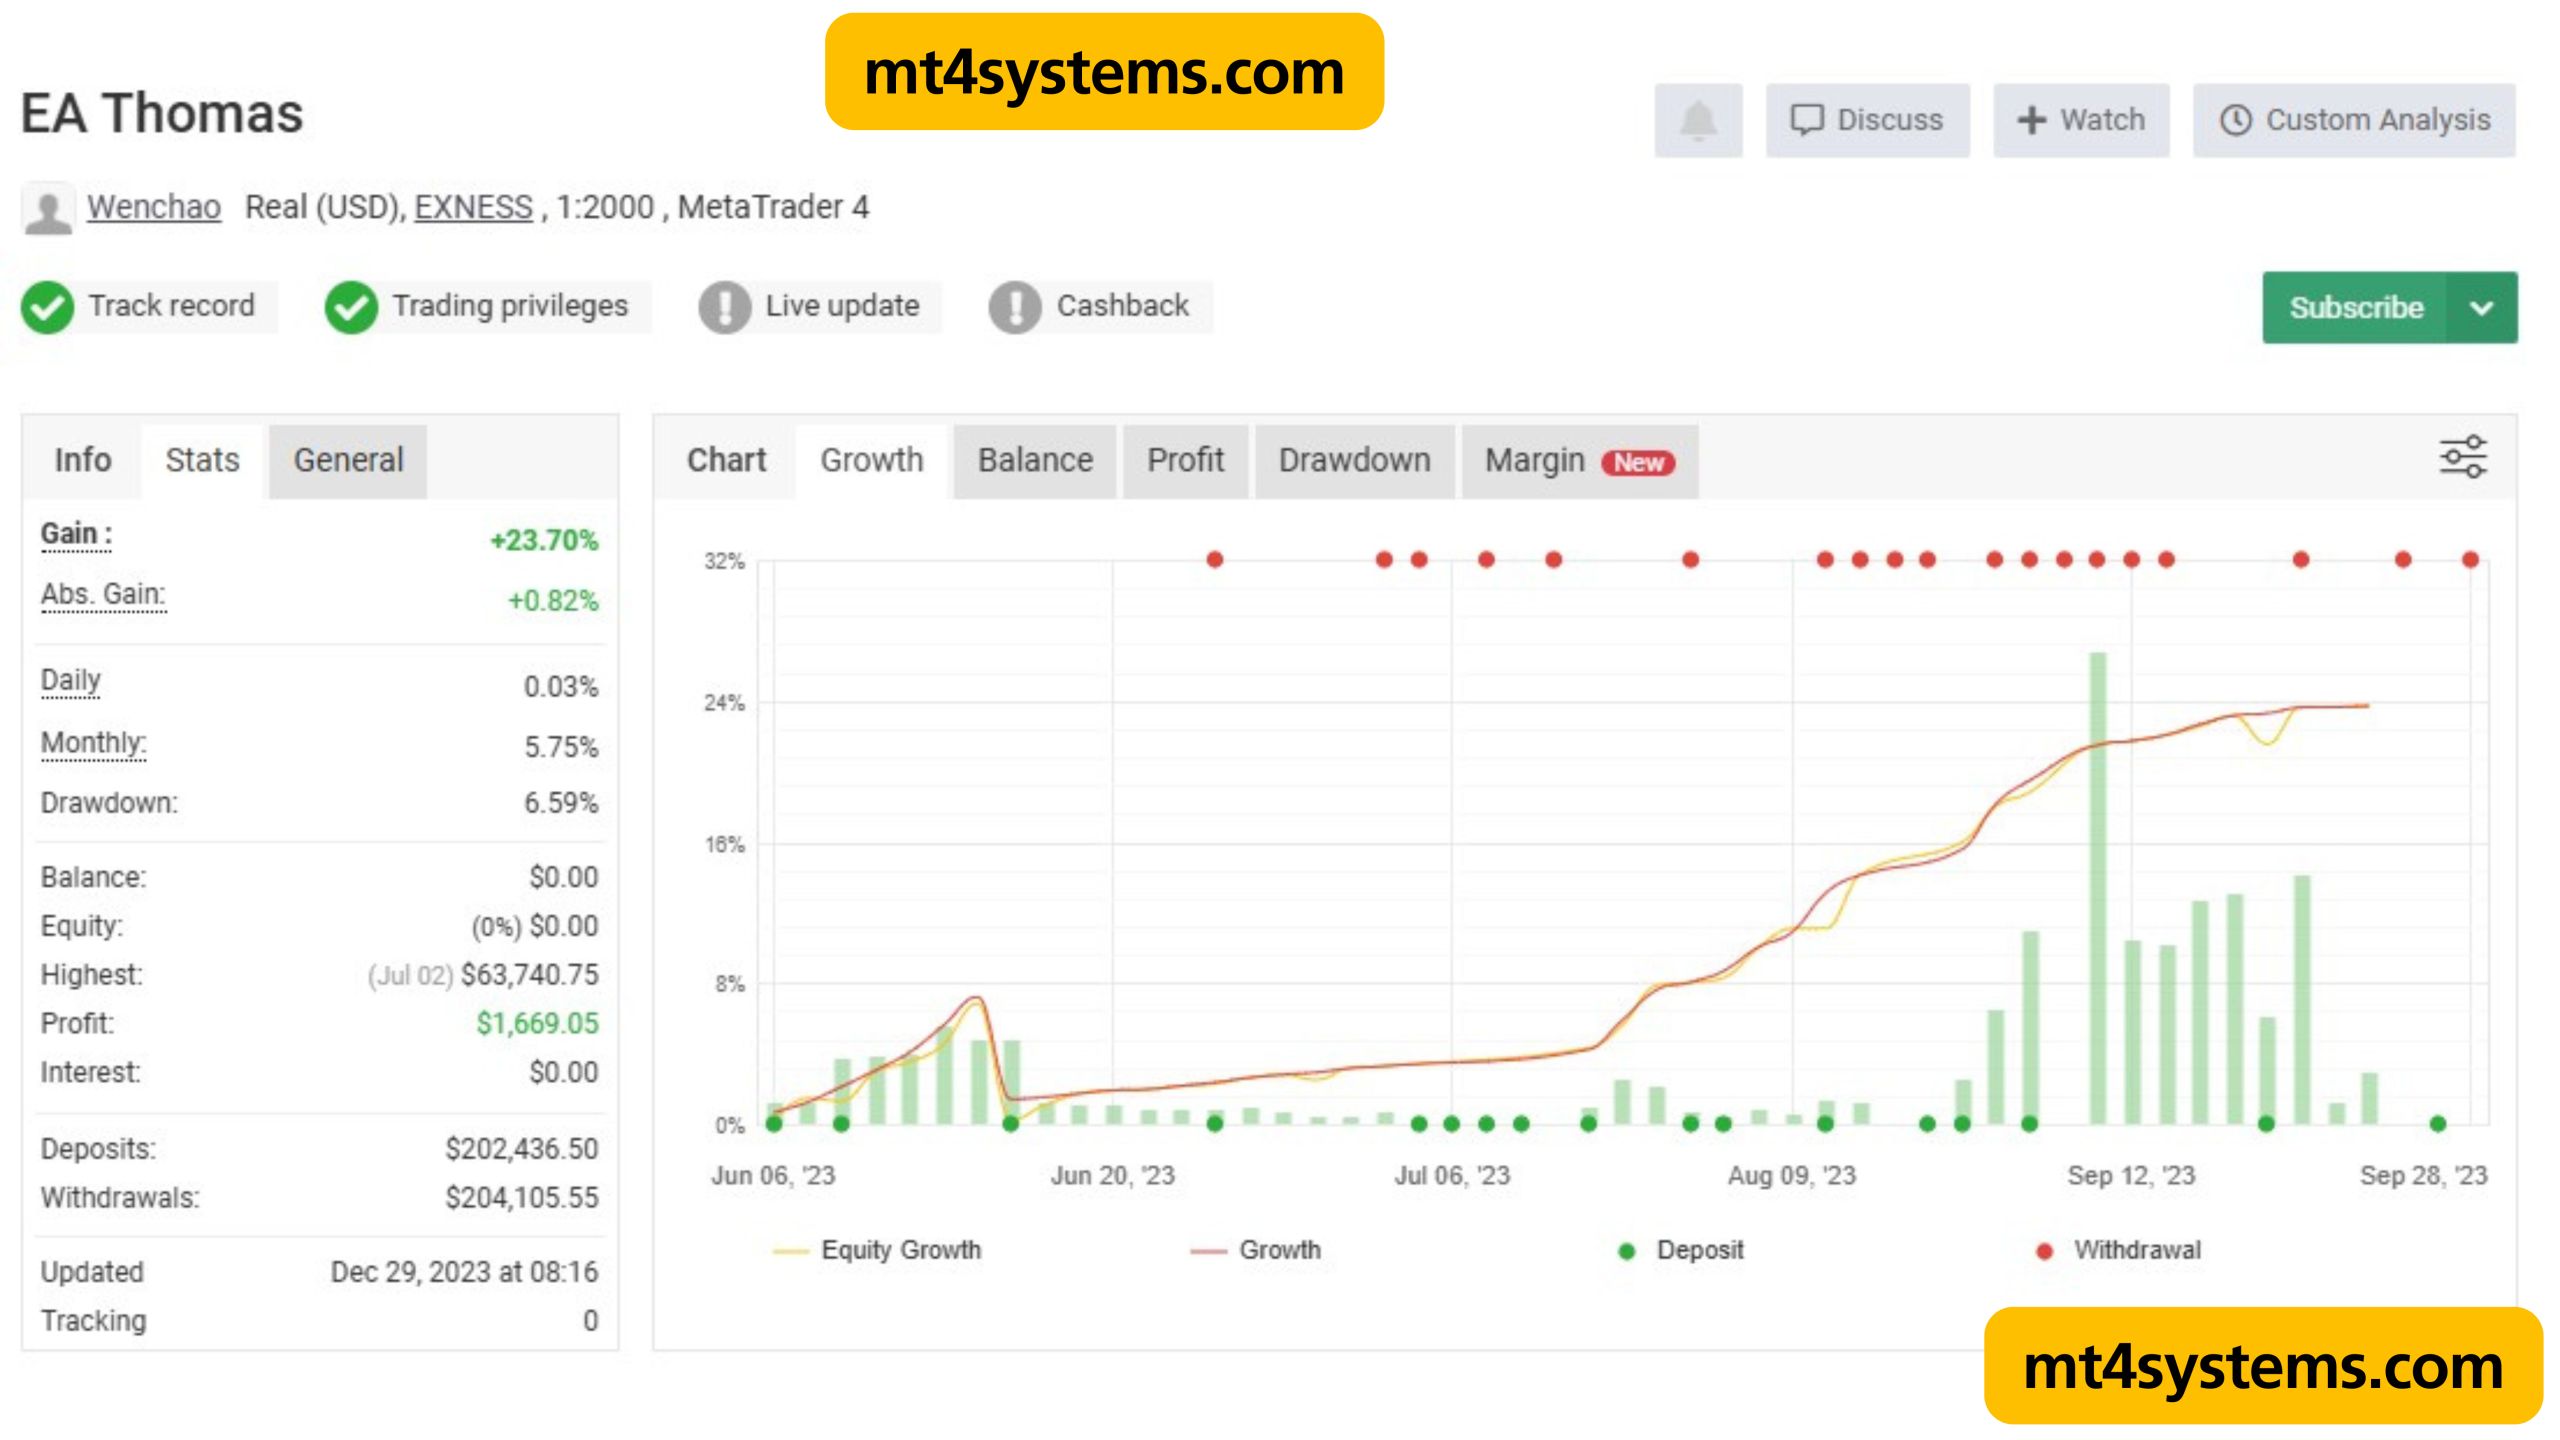
Task: Open chart settings sliders icon
Action: coord(2462,457)
